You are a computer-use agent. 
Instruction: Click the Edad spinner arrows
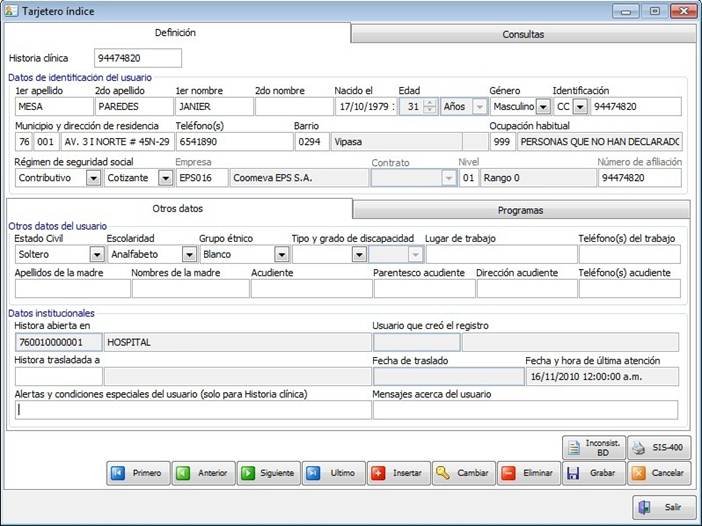[x=429, y=107]
